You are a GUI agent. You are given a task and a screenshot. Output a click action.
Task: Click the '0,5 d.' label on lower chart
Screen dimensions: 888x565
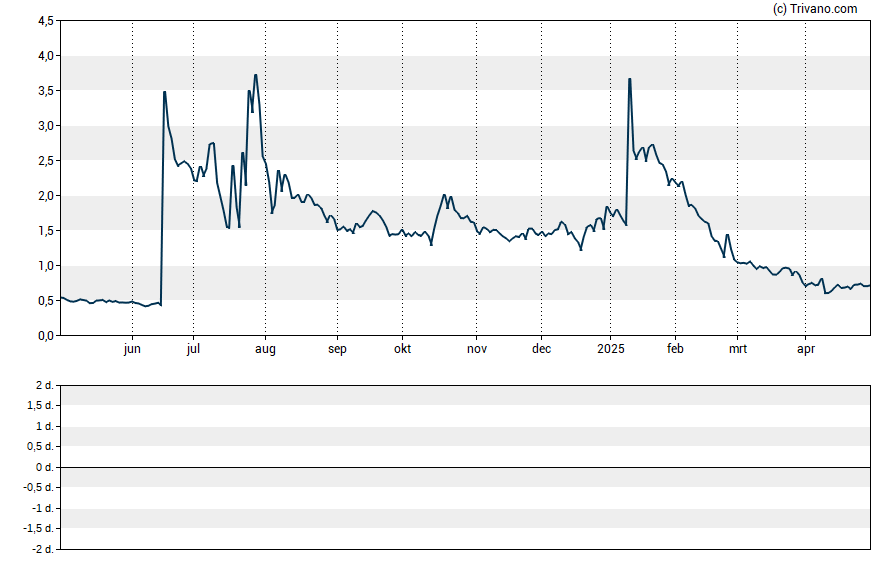click(x=40, y=447)
